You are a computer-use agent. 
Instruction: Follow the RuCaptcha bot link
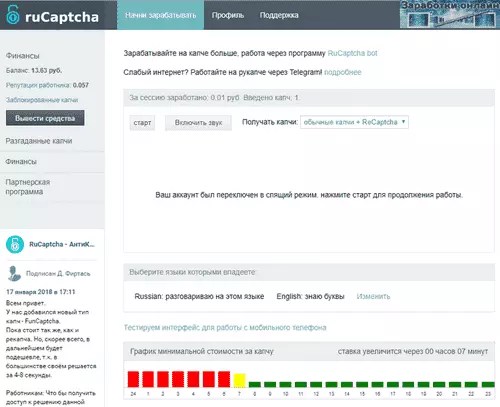click(352, 53)
